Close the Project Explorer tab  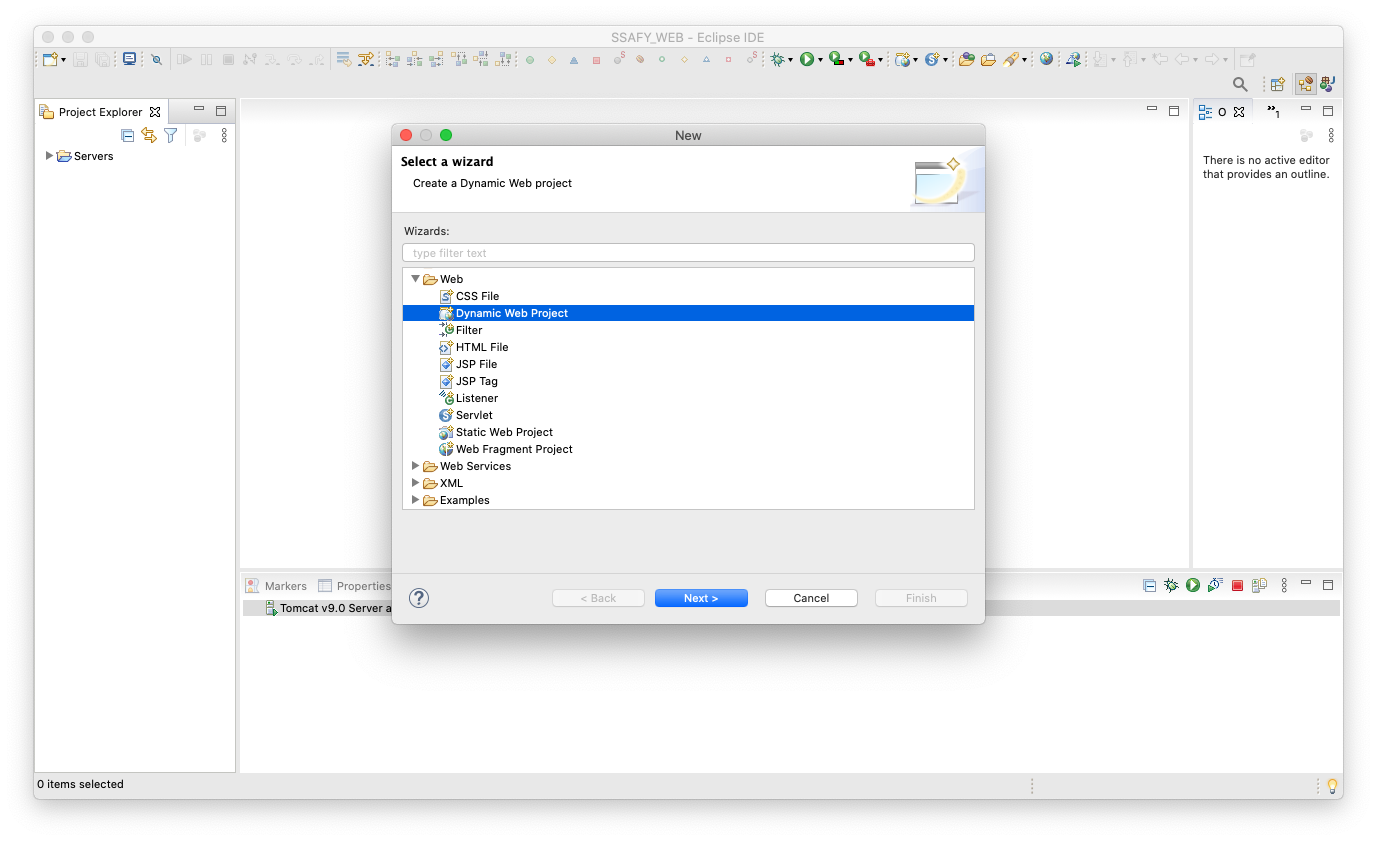click(x=155, y=112)
